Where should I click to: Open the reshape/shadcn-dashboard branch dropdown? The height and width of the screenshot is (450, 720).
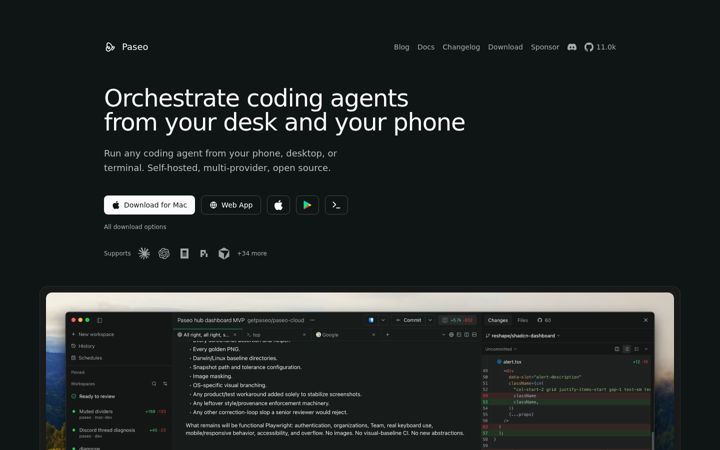[x=523, y=336]
